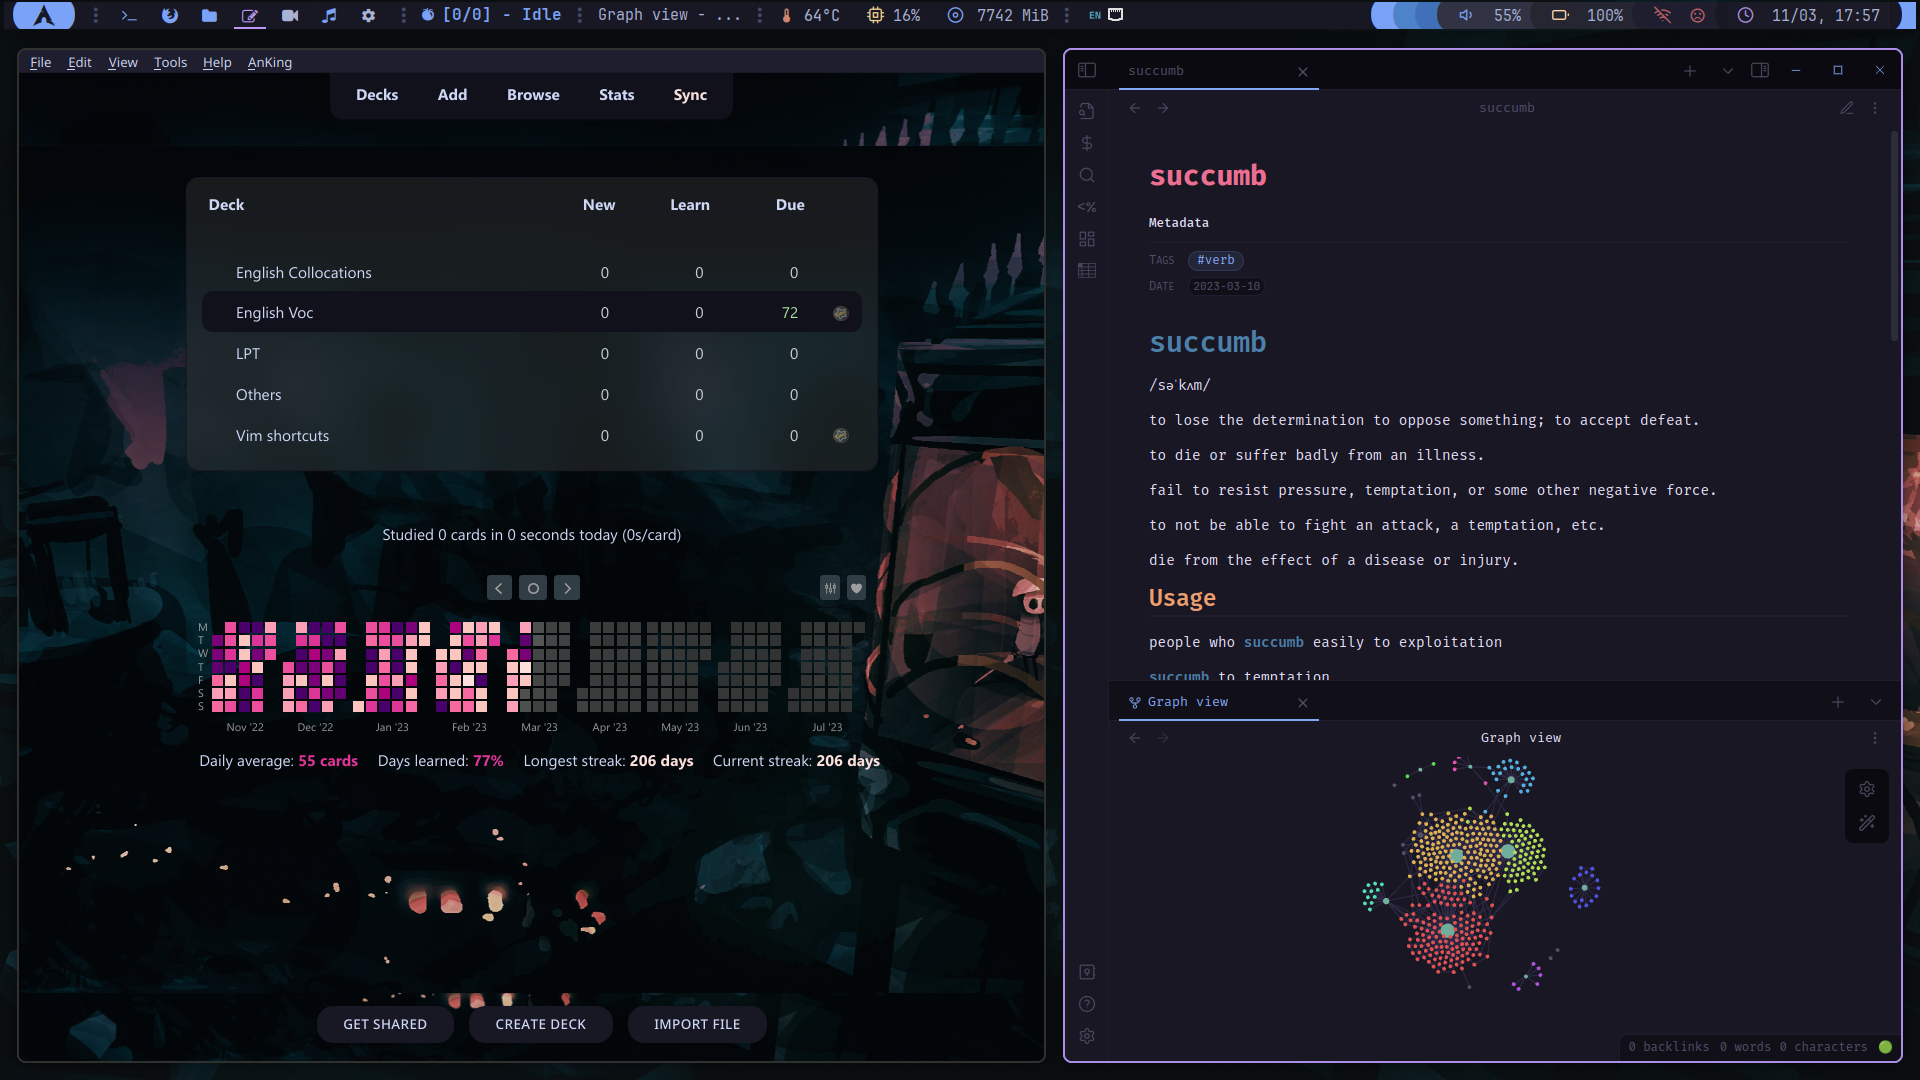Open the Tools menu in Anki
Viewport: 1920px width, 1080px height.
click(170, 62)
